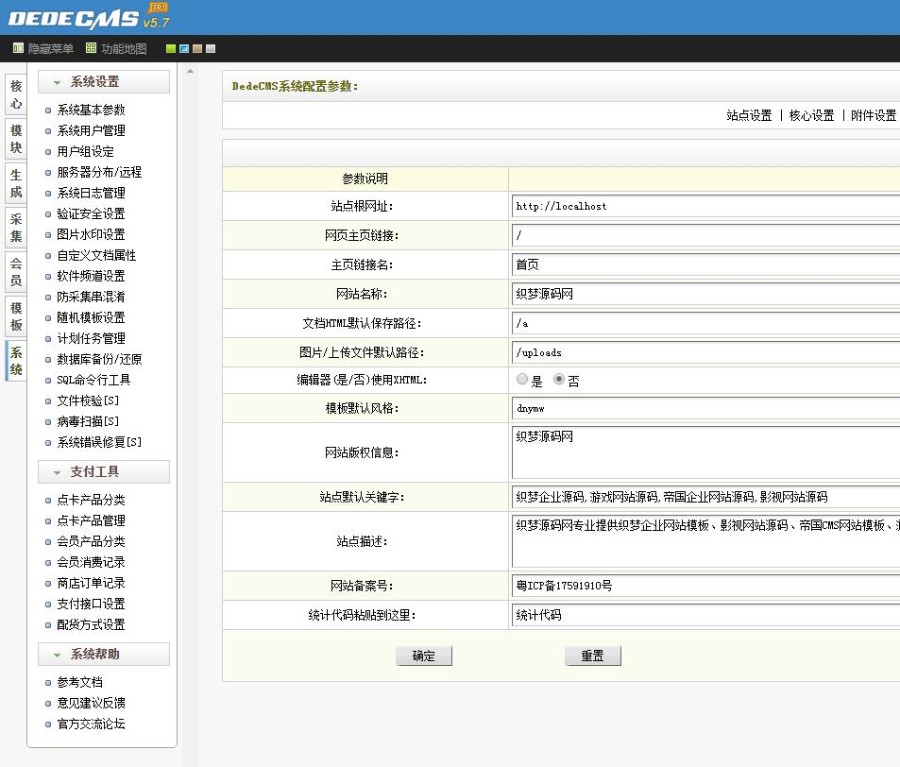Image resolution: width=900 pixels, height=767 pixels.
Task: Open 用户组设定 menu entry
Action: [85, 152]
